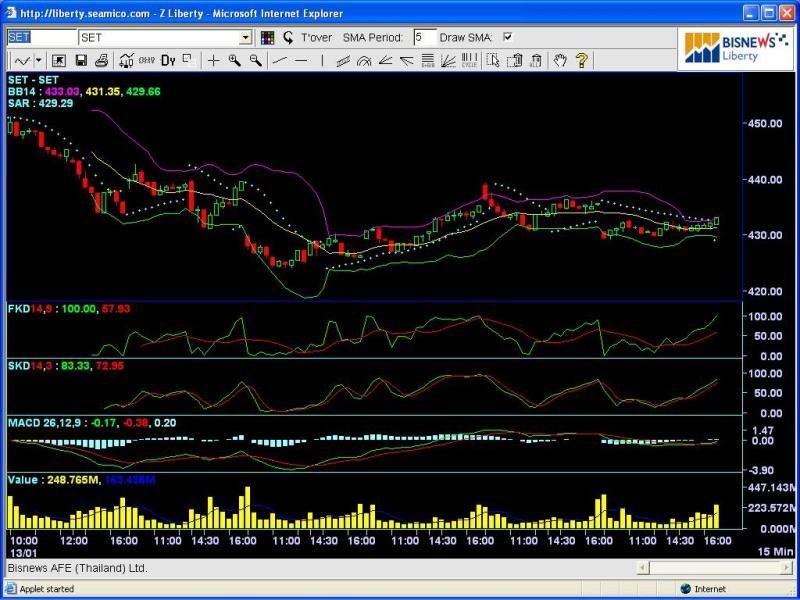This screenshot has height=600, width=800.
Task: Click the Value : 248.765M label
Action: [54, 480]
